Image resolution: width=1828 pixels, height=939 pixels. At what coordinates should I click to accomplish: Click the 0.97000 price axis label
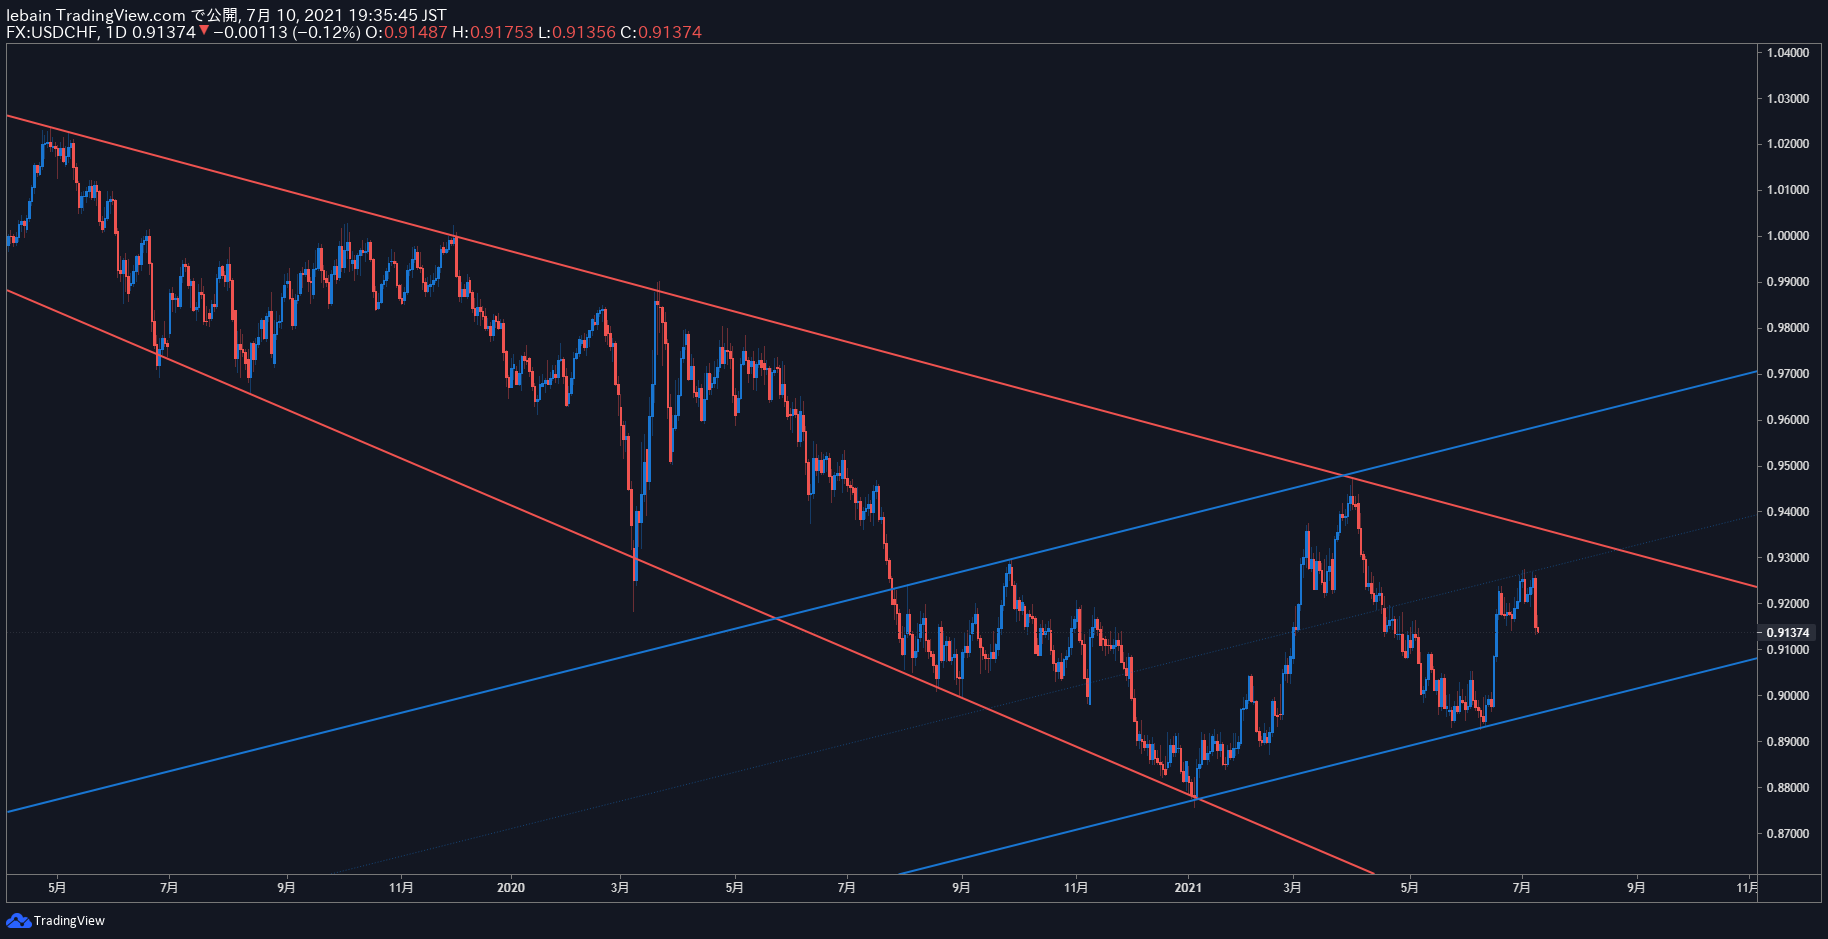point(1788,374)
